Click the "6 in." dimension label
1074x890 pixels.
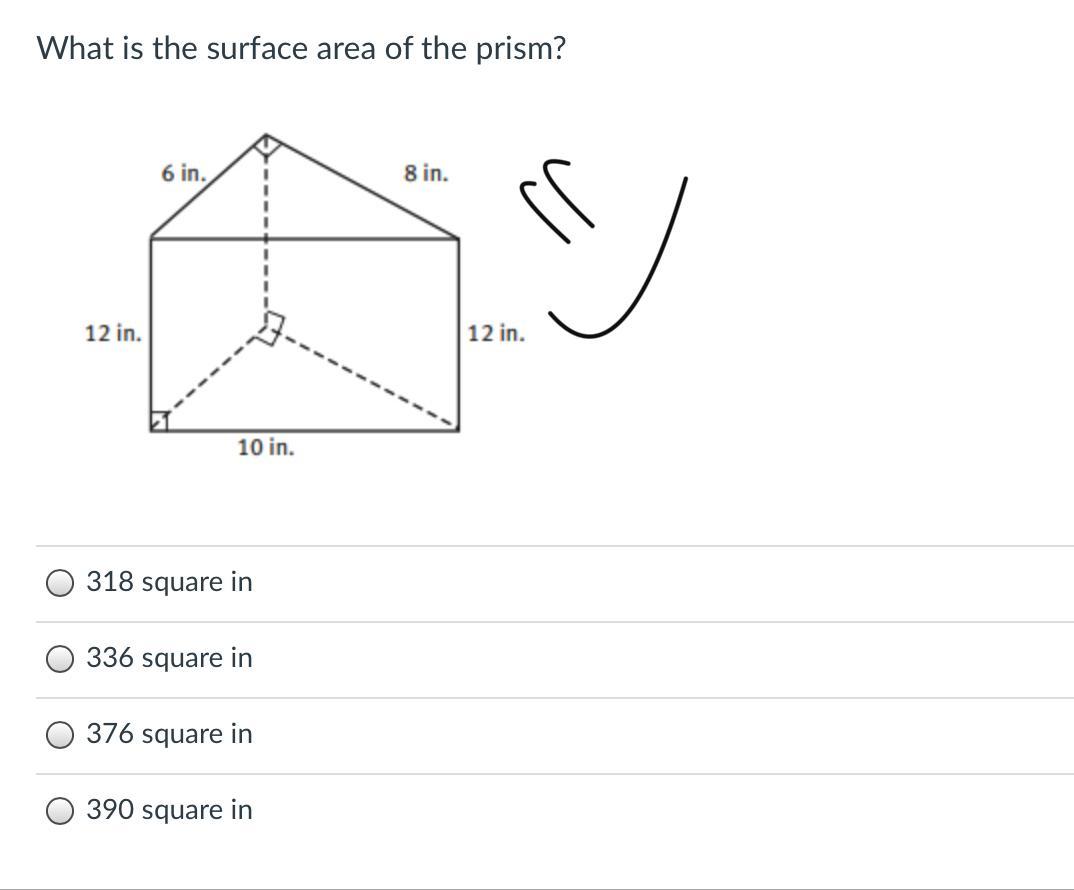tap(183, 173)
